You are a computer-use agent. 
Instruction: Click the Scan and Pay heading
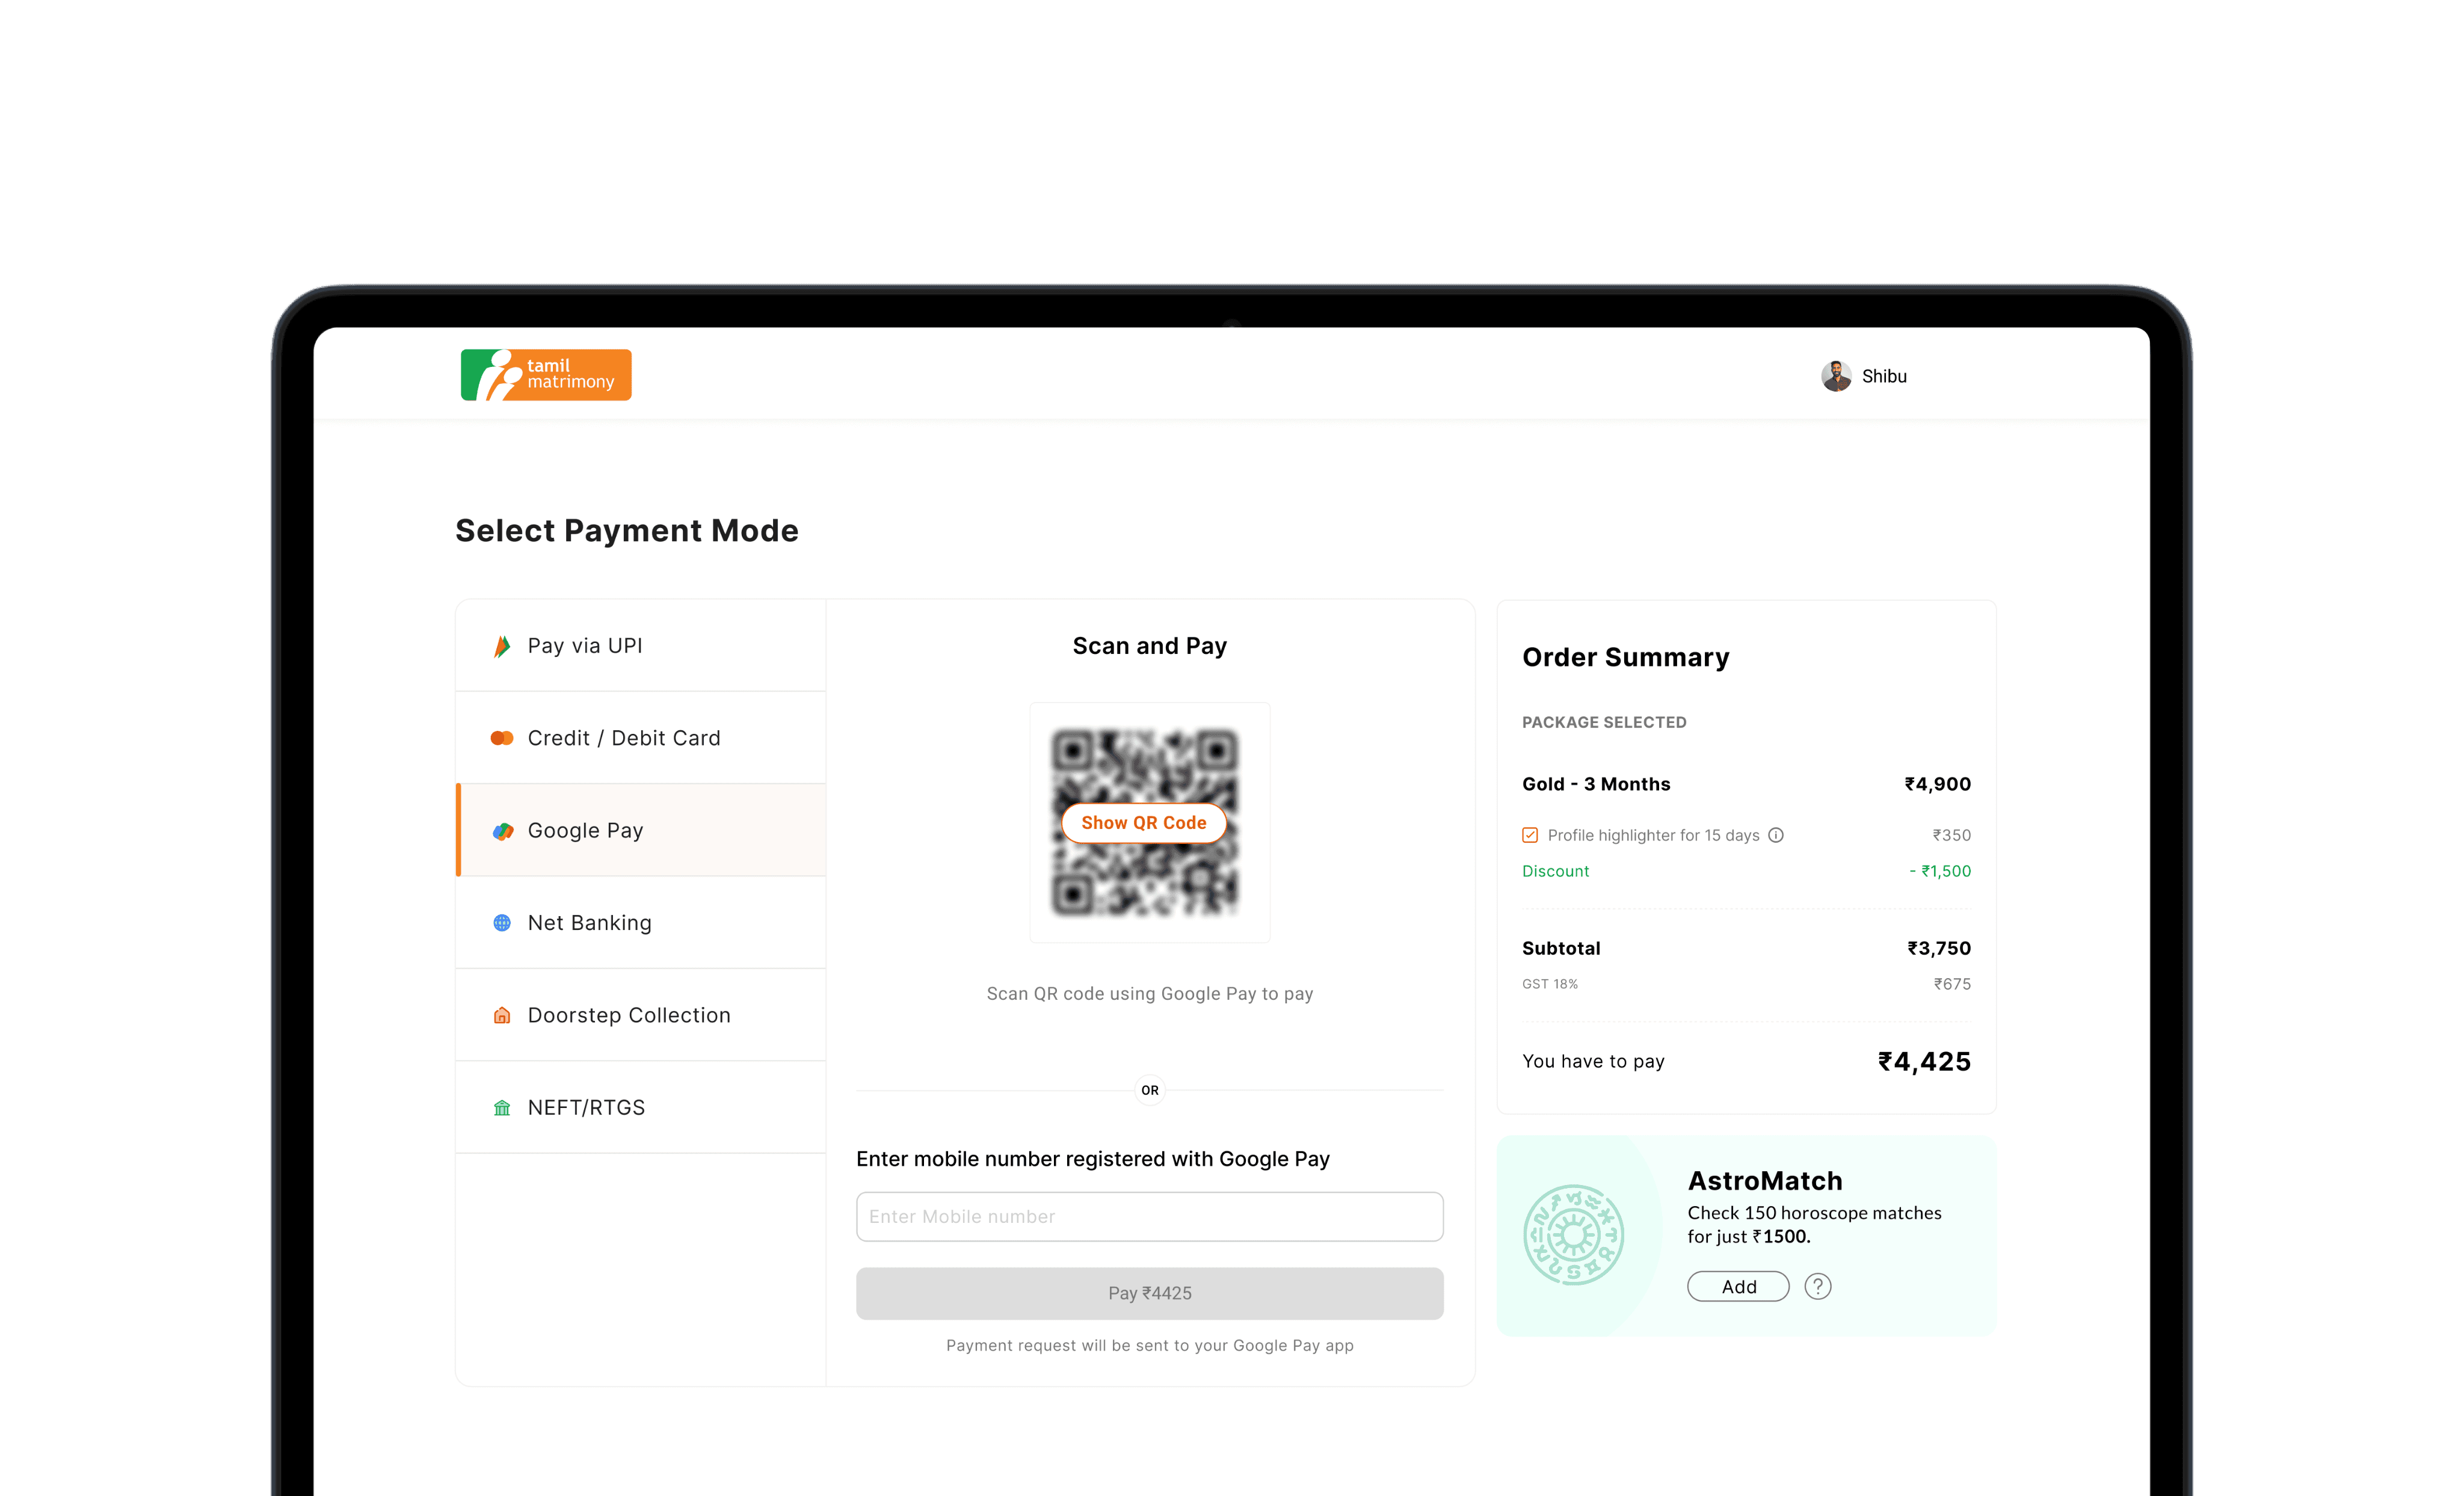point(1150,646)
